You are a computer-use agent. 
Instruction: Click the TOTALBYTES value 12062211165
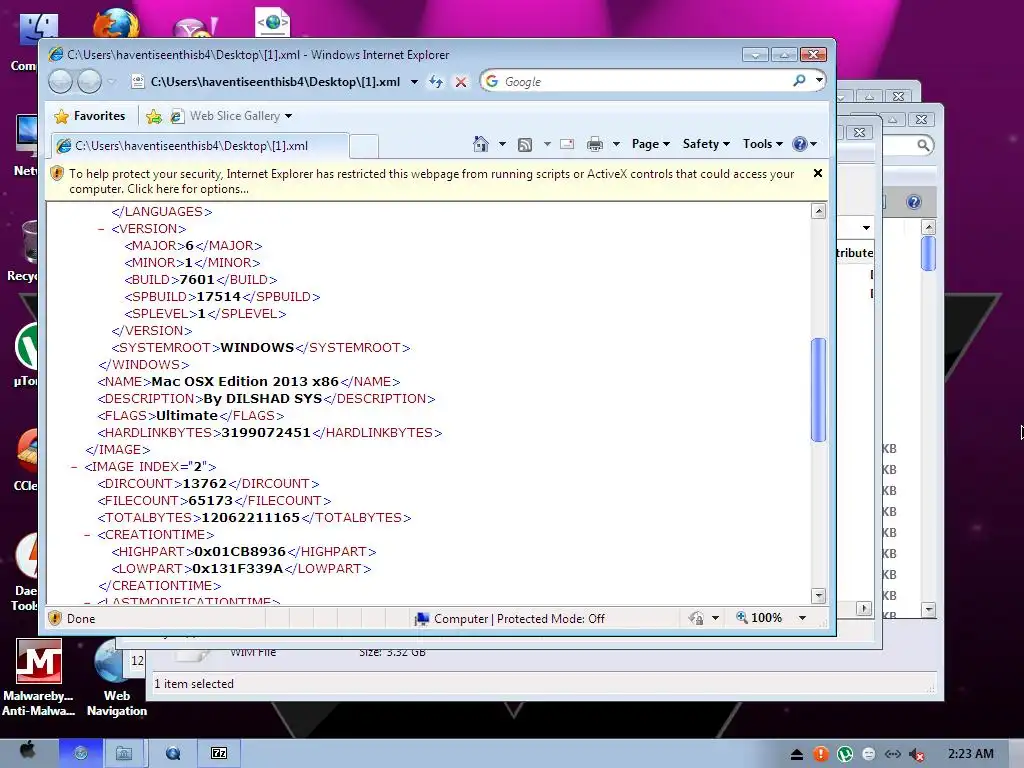point(251,518)
